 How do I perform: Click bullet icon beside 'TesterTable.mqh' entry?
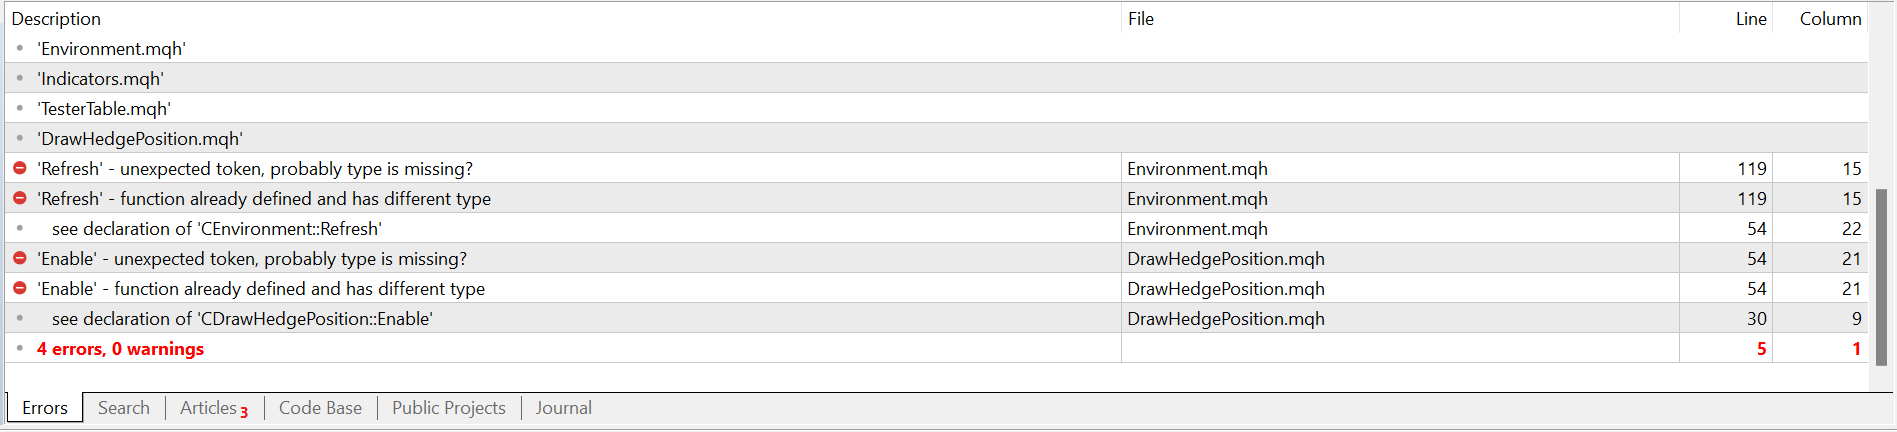coord(20,108)
